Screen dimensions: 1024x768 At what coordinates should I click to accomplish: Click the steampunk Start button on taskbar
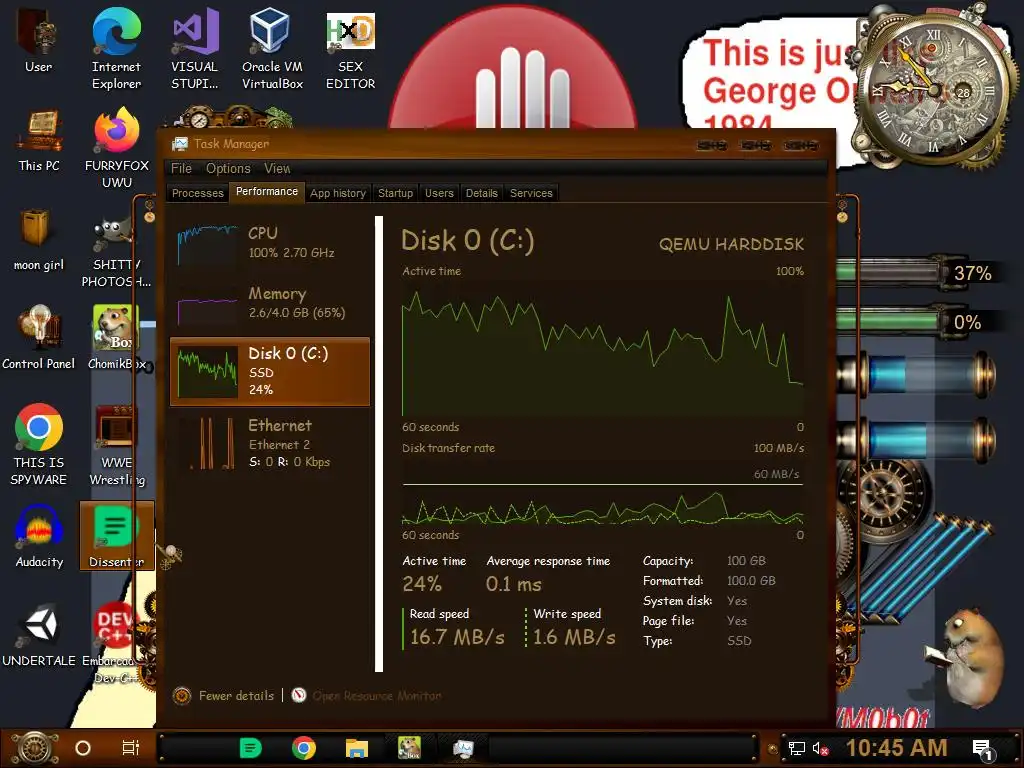34,748
